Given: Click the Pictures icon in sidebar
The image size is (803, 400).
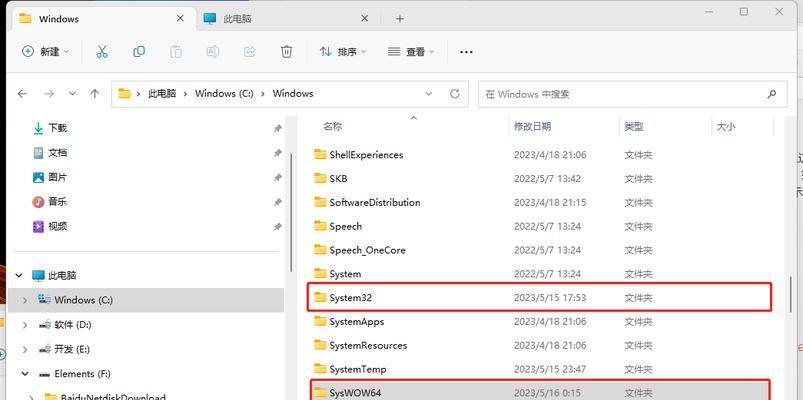Looking at the screenshot, I should tap(38, 177).
